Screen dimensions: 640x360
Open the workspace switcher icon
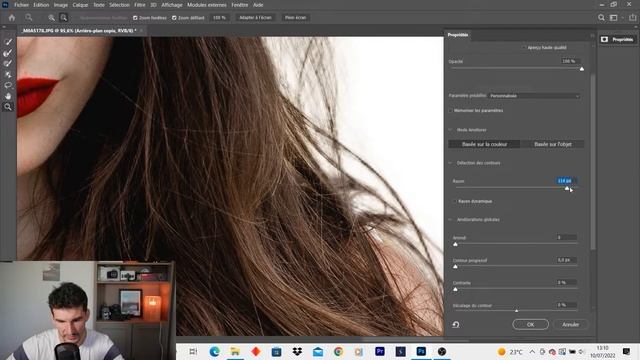click(x=614, y=18)
